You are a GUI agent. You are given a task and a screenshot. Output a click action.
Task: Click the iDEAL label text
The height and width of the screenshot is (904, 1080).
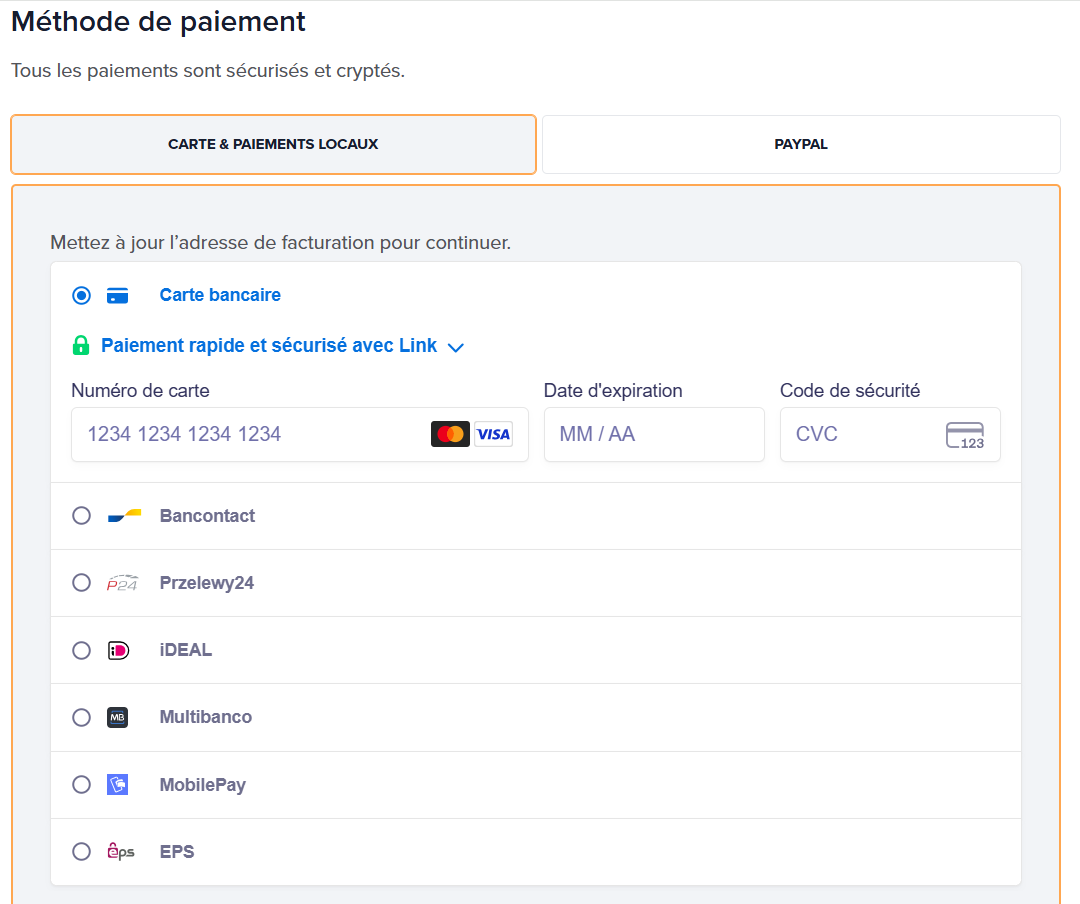click(x=186, y=650)
